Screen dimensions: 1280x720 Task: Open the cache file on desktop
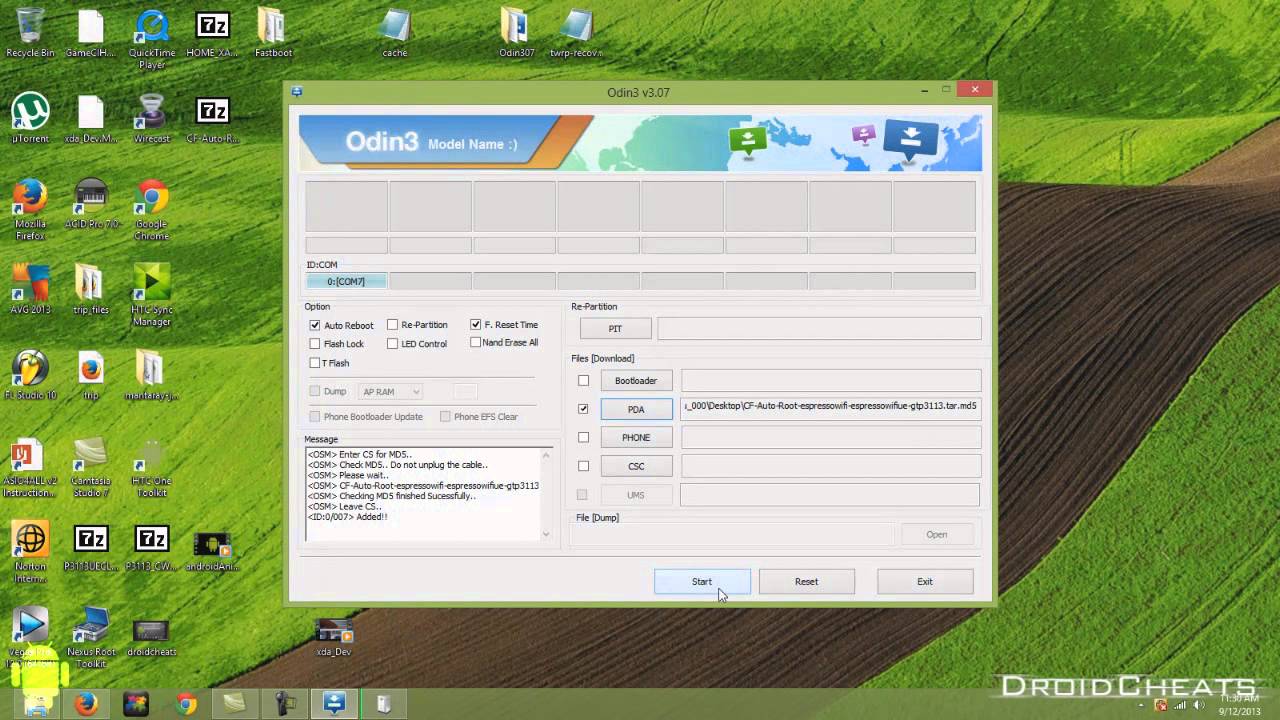[x=395, y=33]
